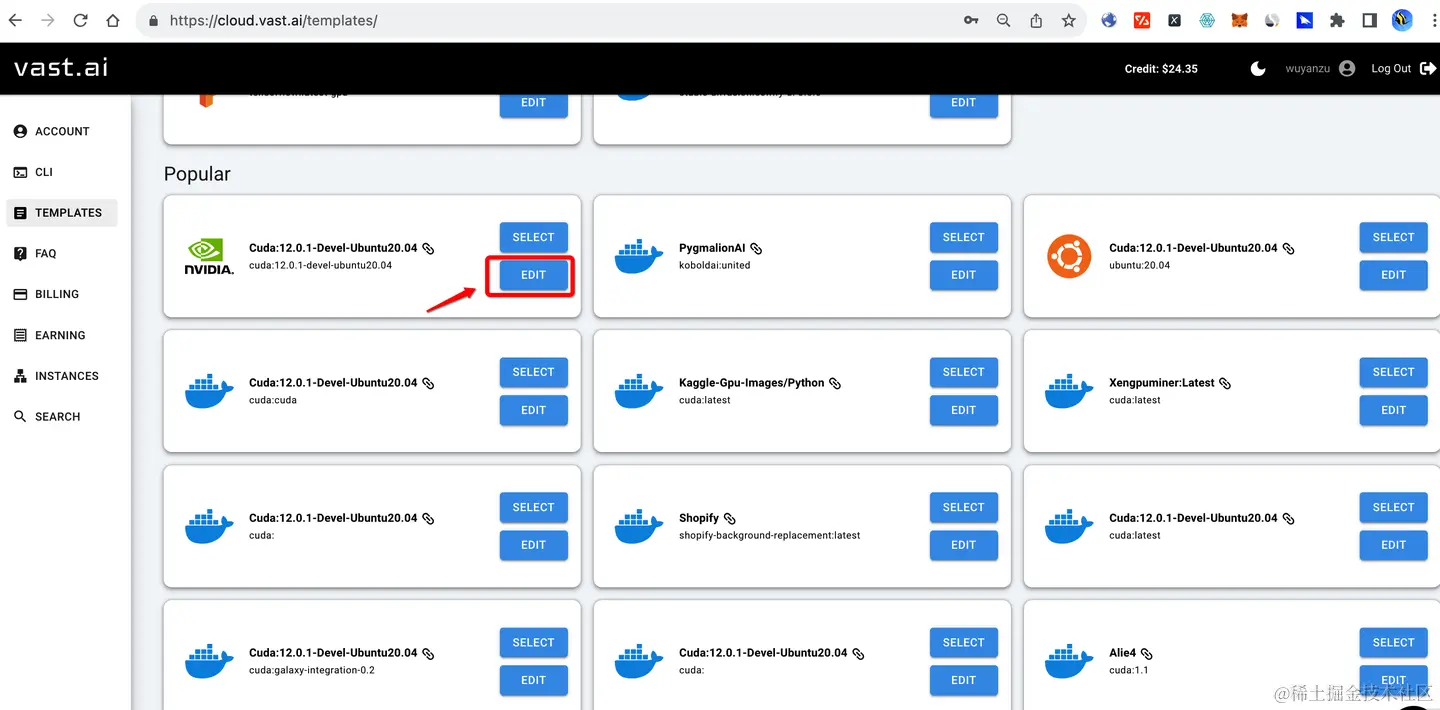Screen dimensions: 1440x710
Task: Select the Alie4 template
Action: (x=1393, y=642)
